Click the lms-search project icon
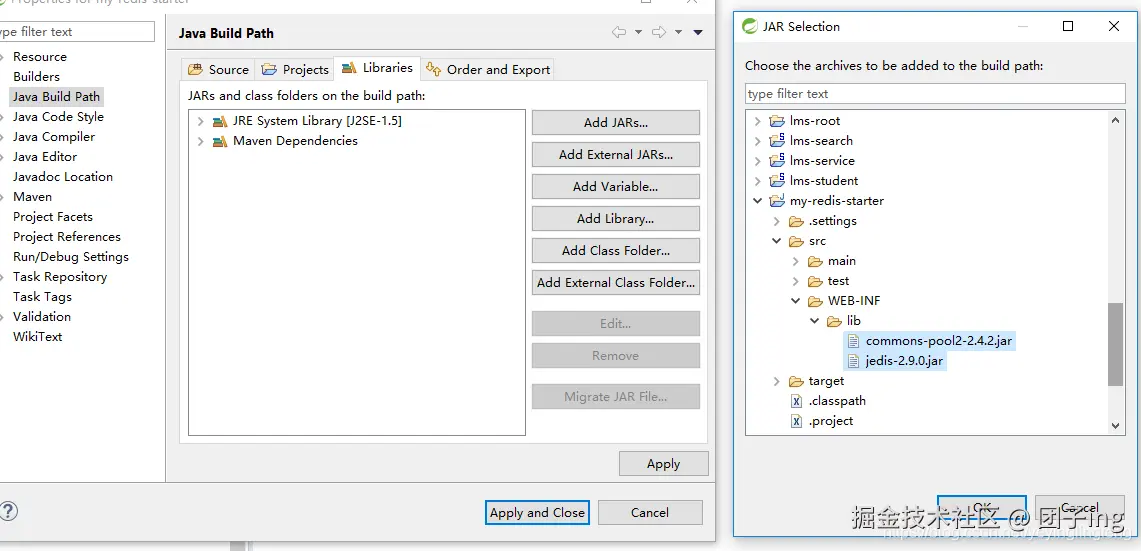 coord(777,141)
